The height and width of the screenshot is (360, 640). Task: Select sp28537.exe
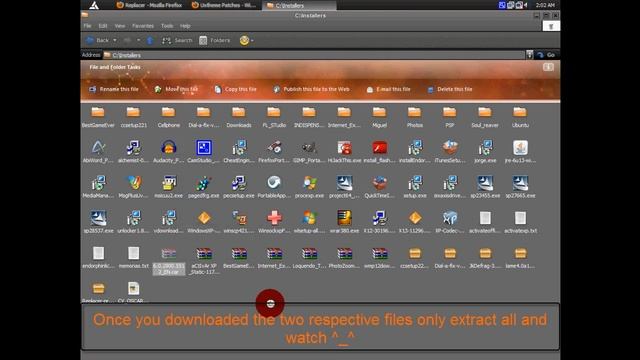tap(98, 222)
